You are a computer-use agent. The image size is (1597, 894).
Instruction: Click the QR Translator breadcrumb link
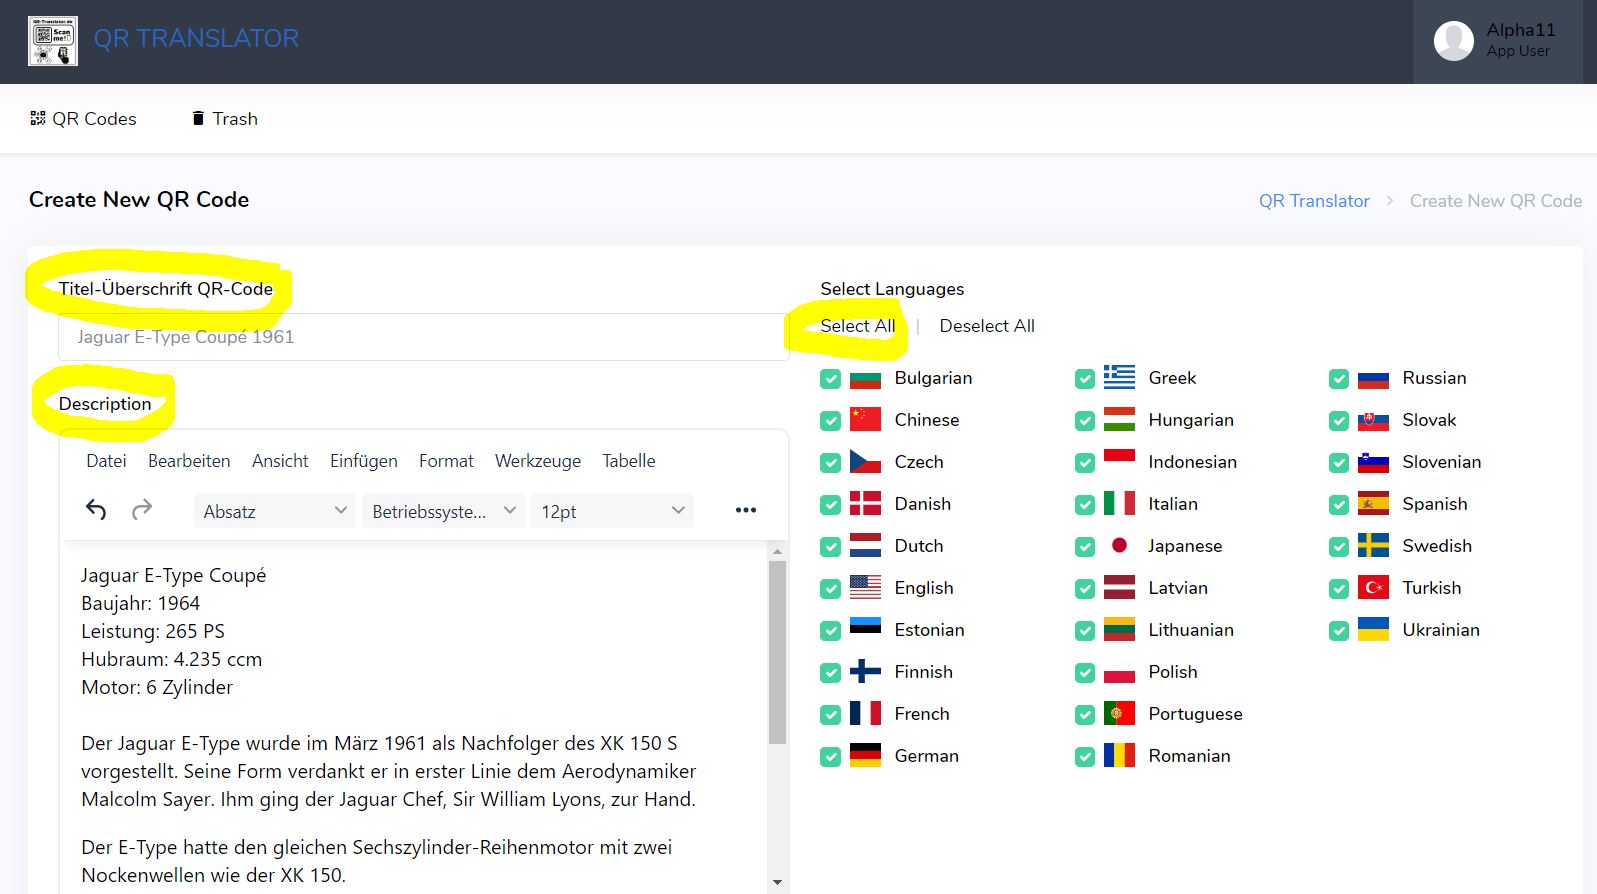[x=1314, y=201]
